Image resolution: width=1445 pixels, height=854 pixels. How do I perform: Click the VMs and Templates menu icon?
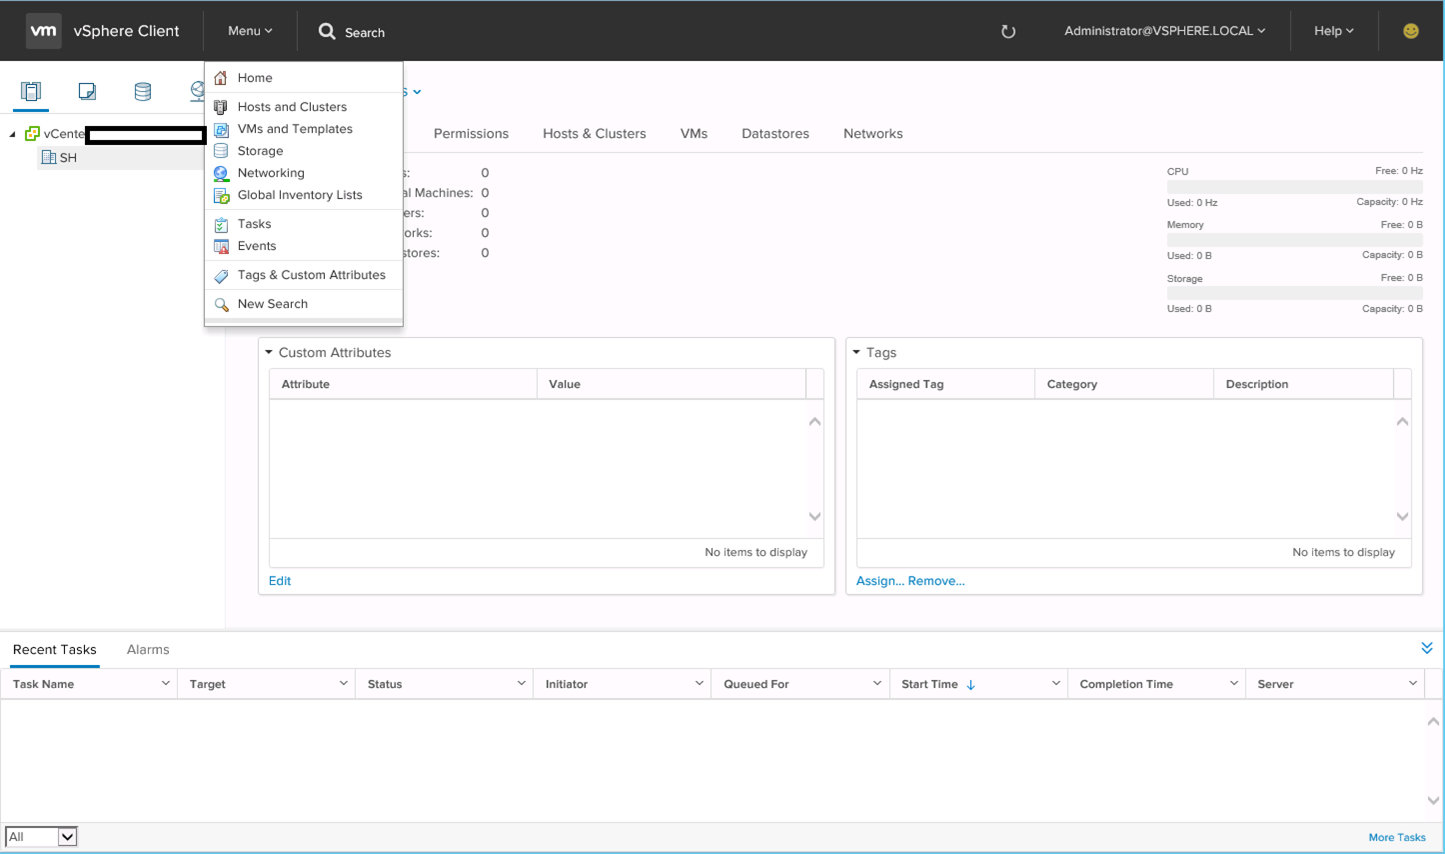pyautogui.click(x=221, y=129)
